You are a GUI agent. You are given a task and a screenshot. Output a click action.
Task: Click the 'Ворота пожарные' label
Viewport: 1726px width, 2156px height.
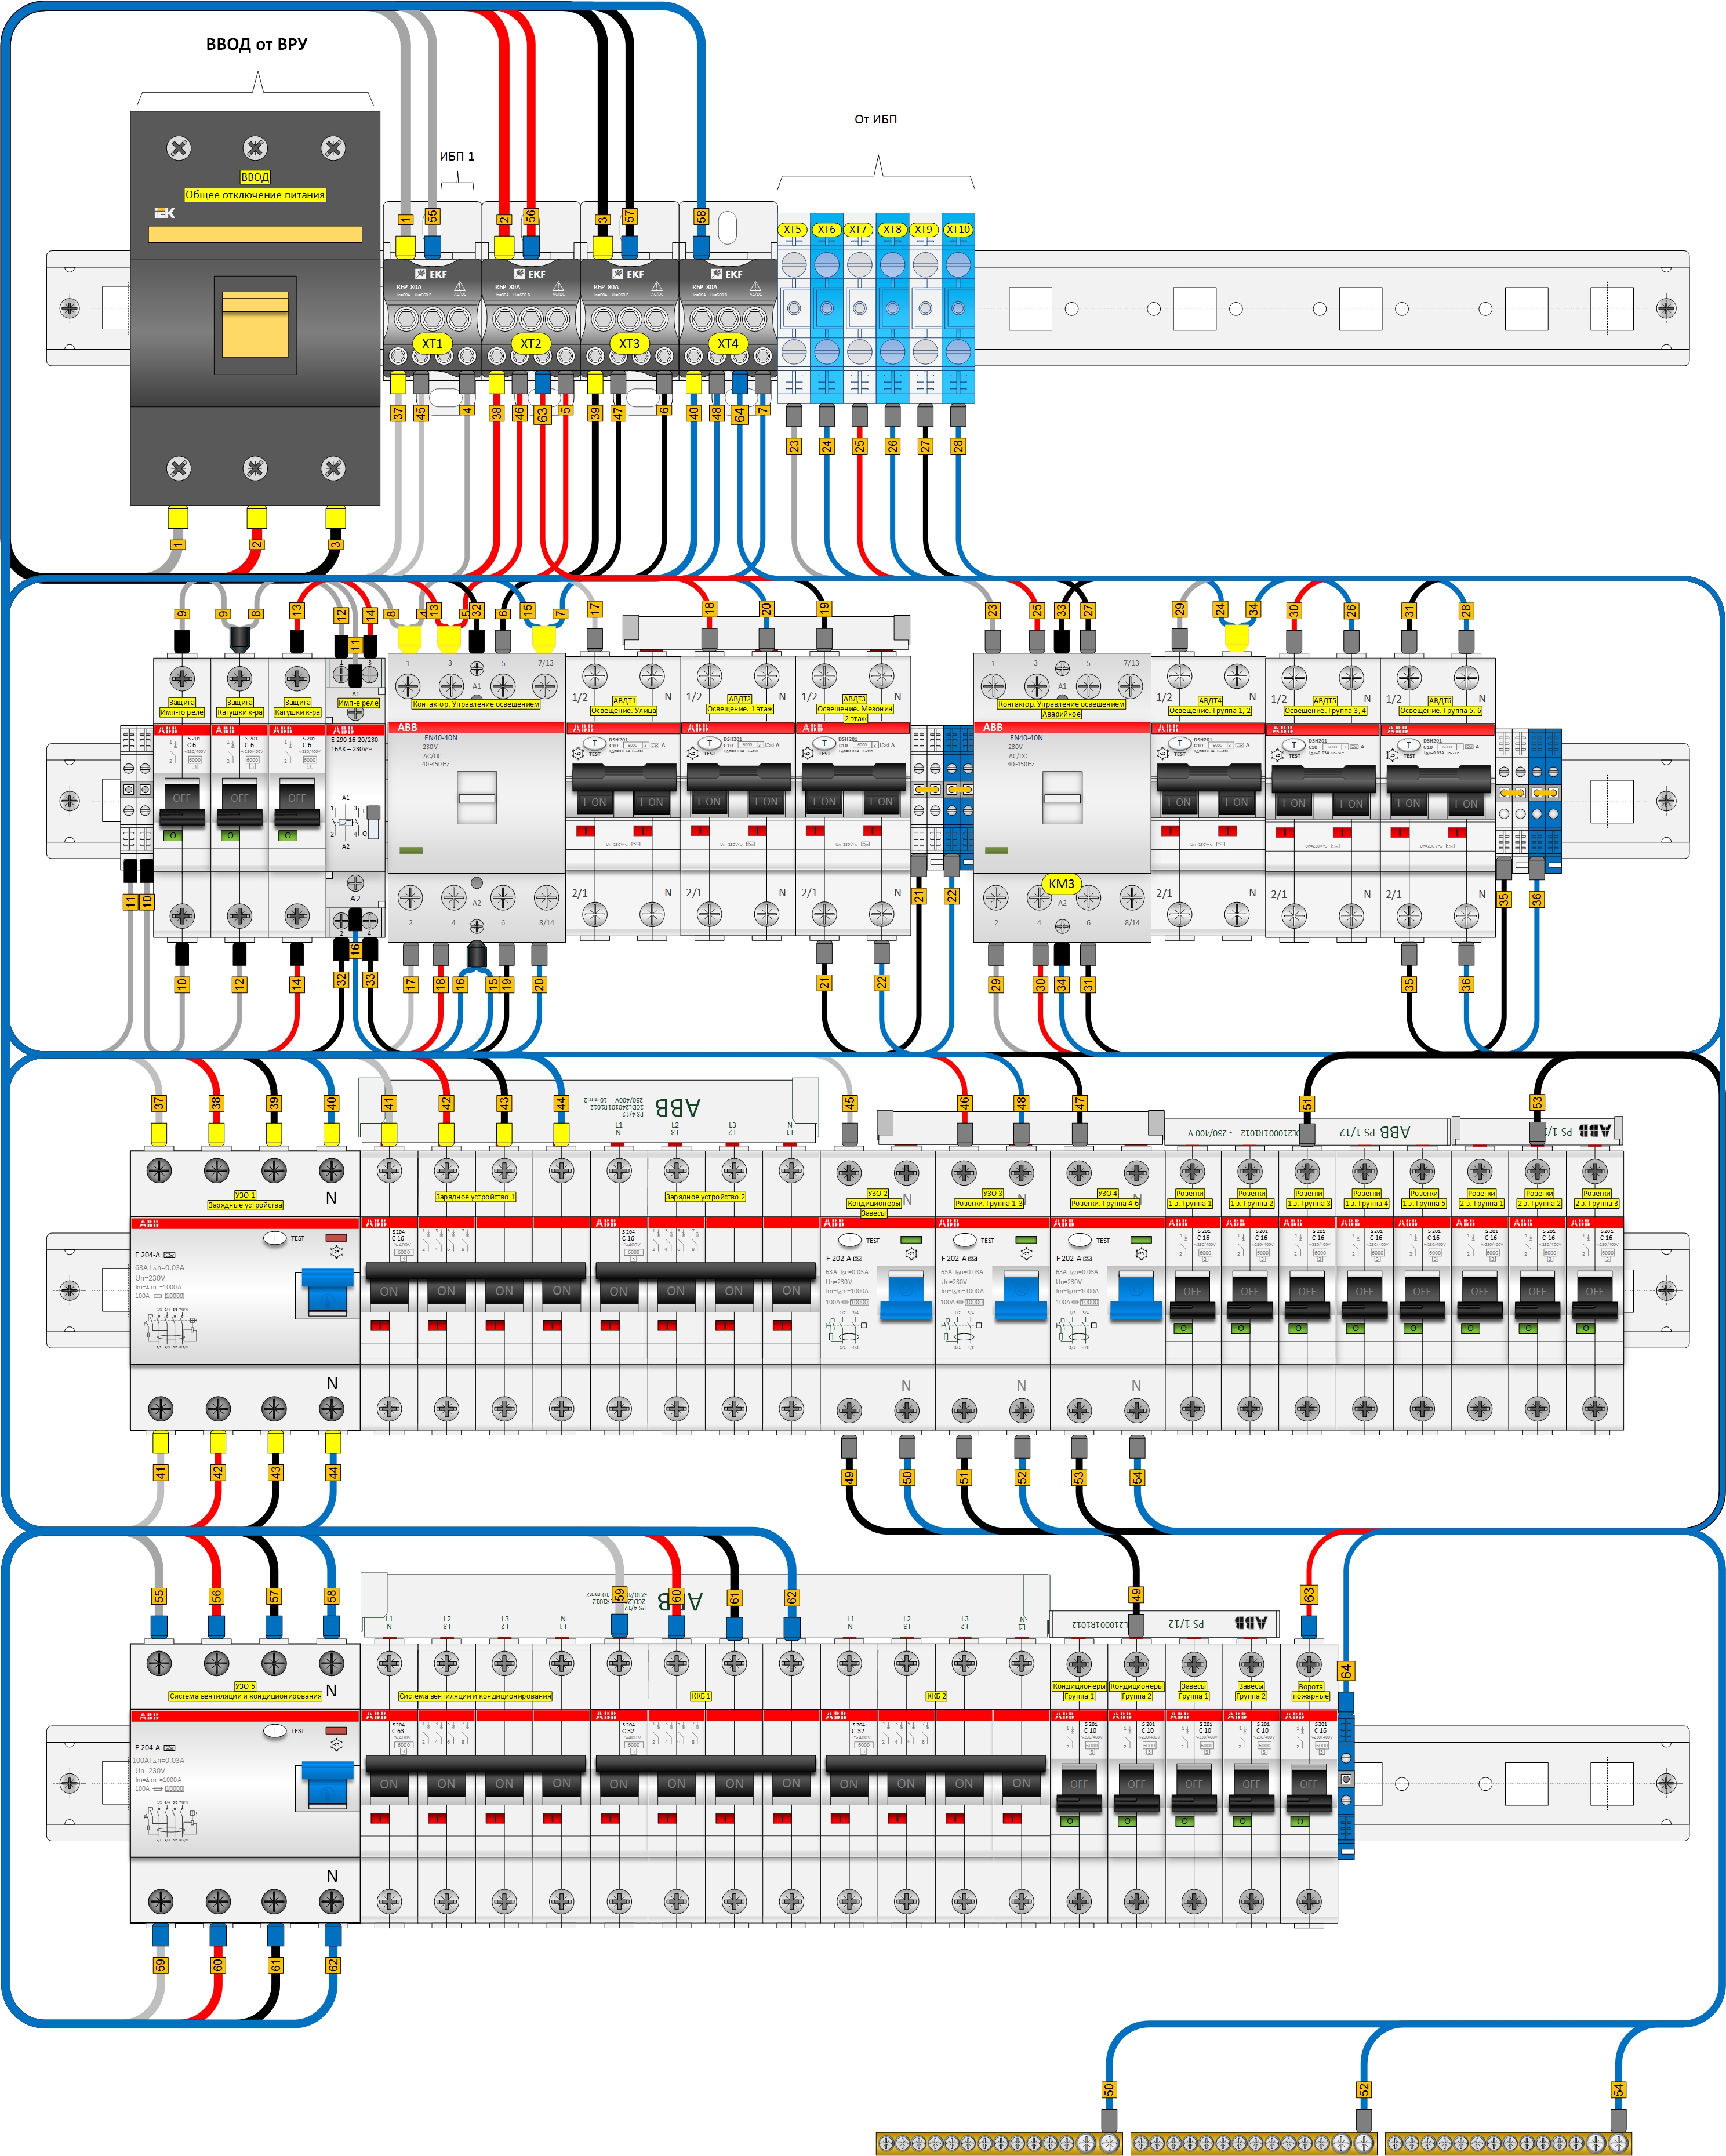coord(1311,1691)
